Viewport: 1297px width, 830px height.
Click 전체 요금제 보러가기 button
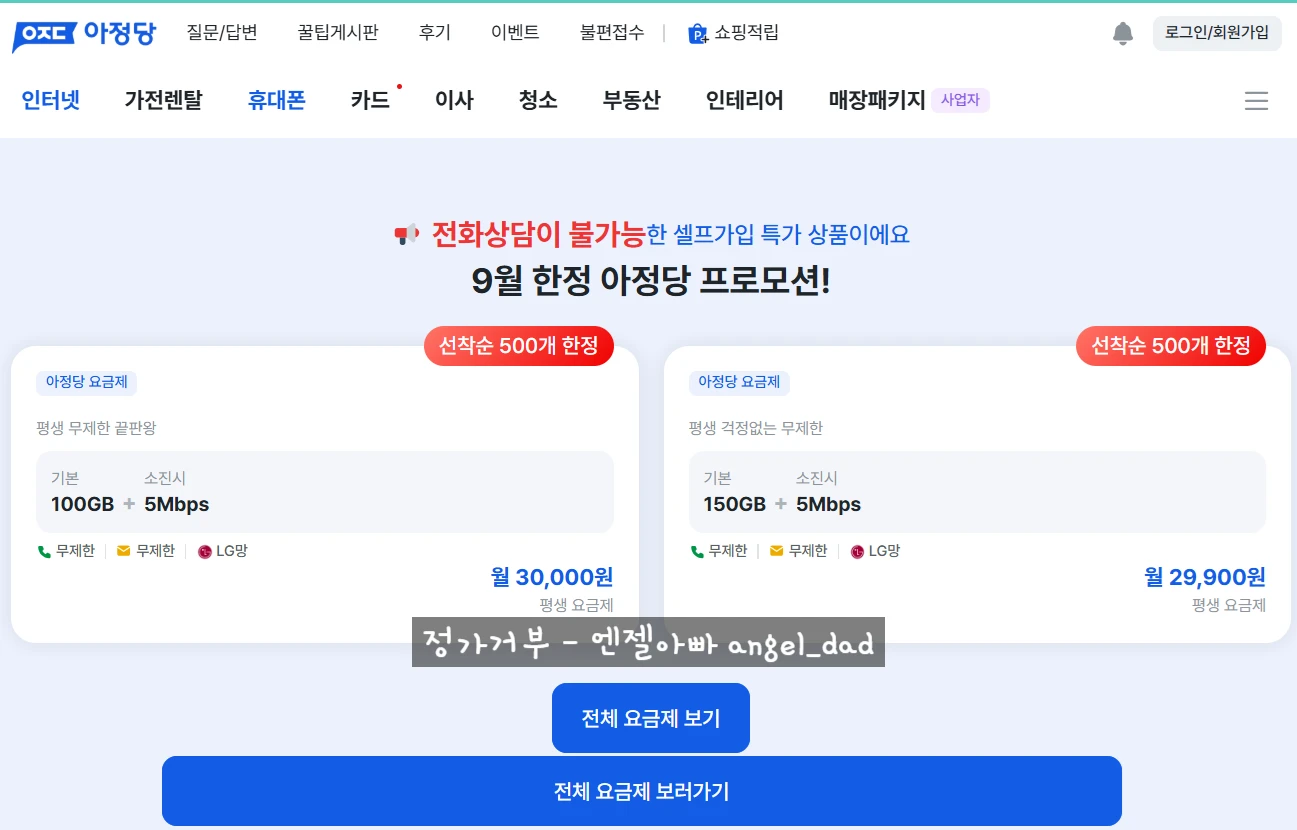642,791
